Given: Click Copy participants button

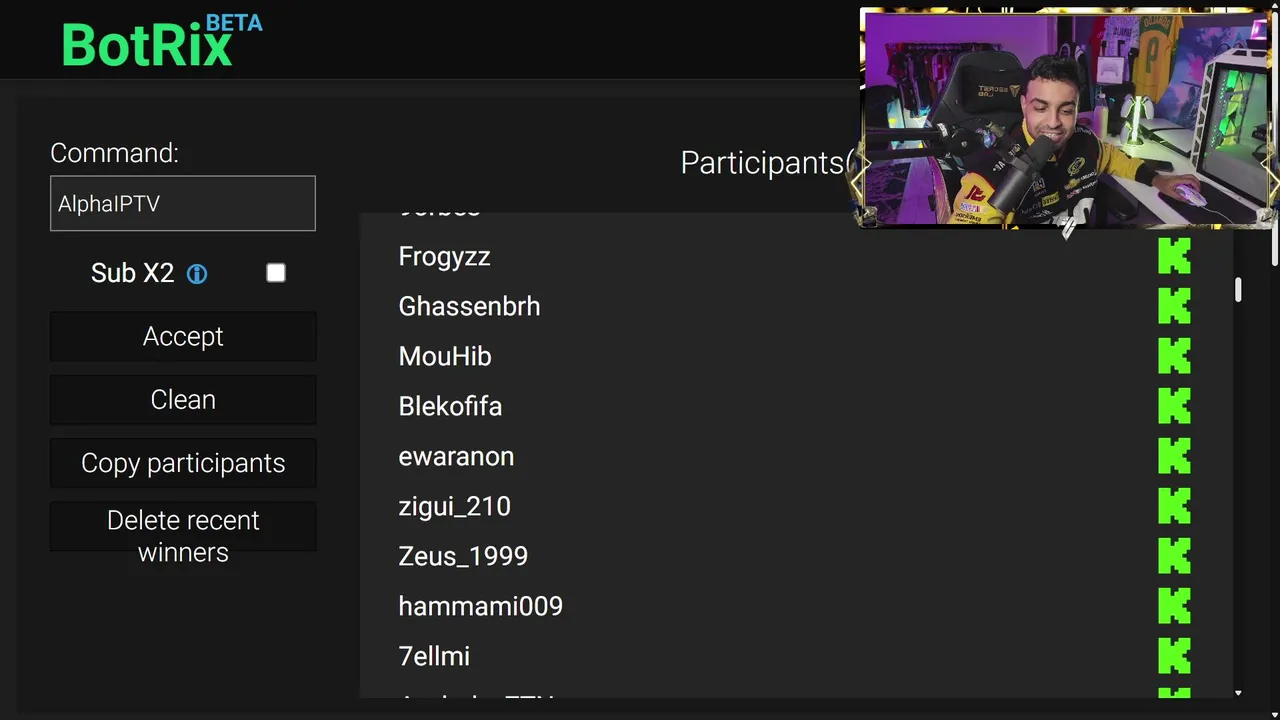Looking at the screenshot, I should coord(183,463).
